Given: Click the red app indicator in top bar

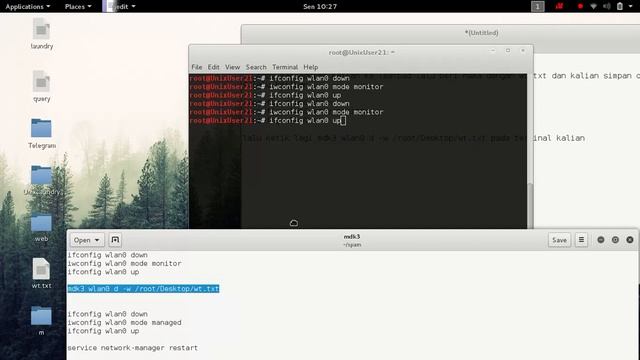Looking at the screenshot, I should coord(559,7).
